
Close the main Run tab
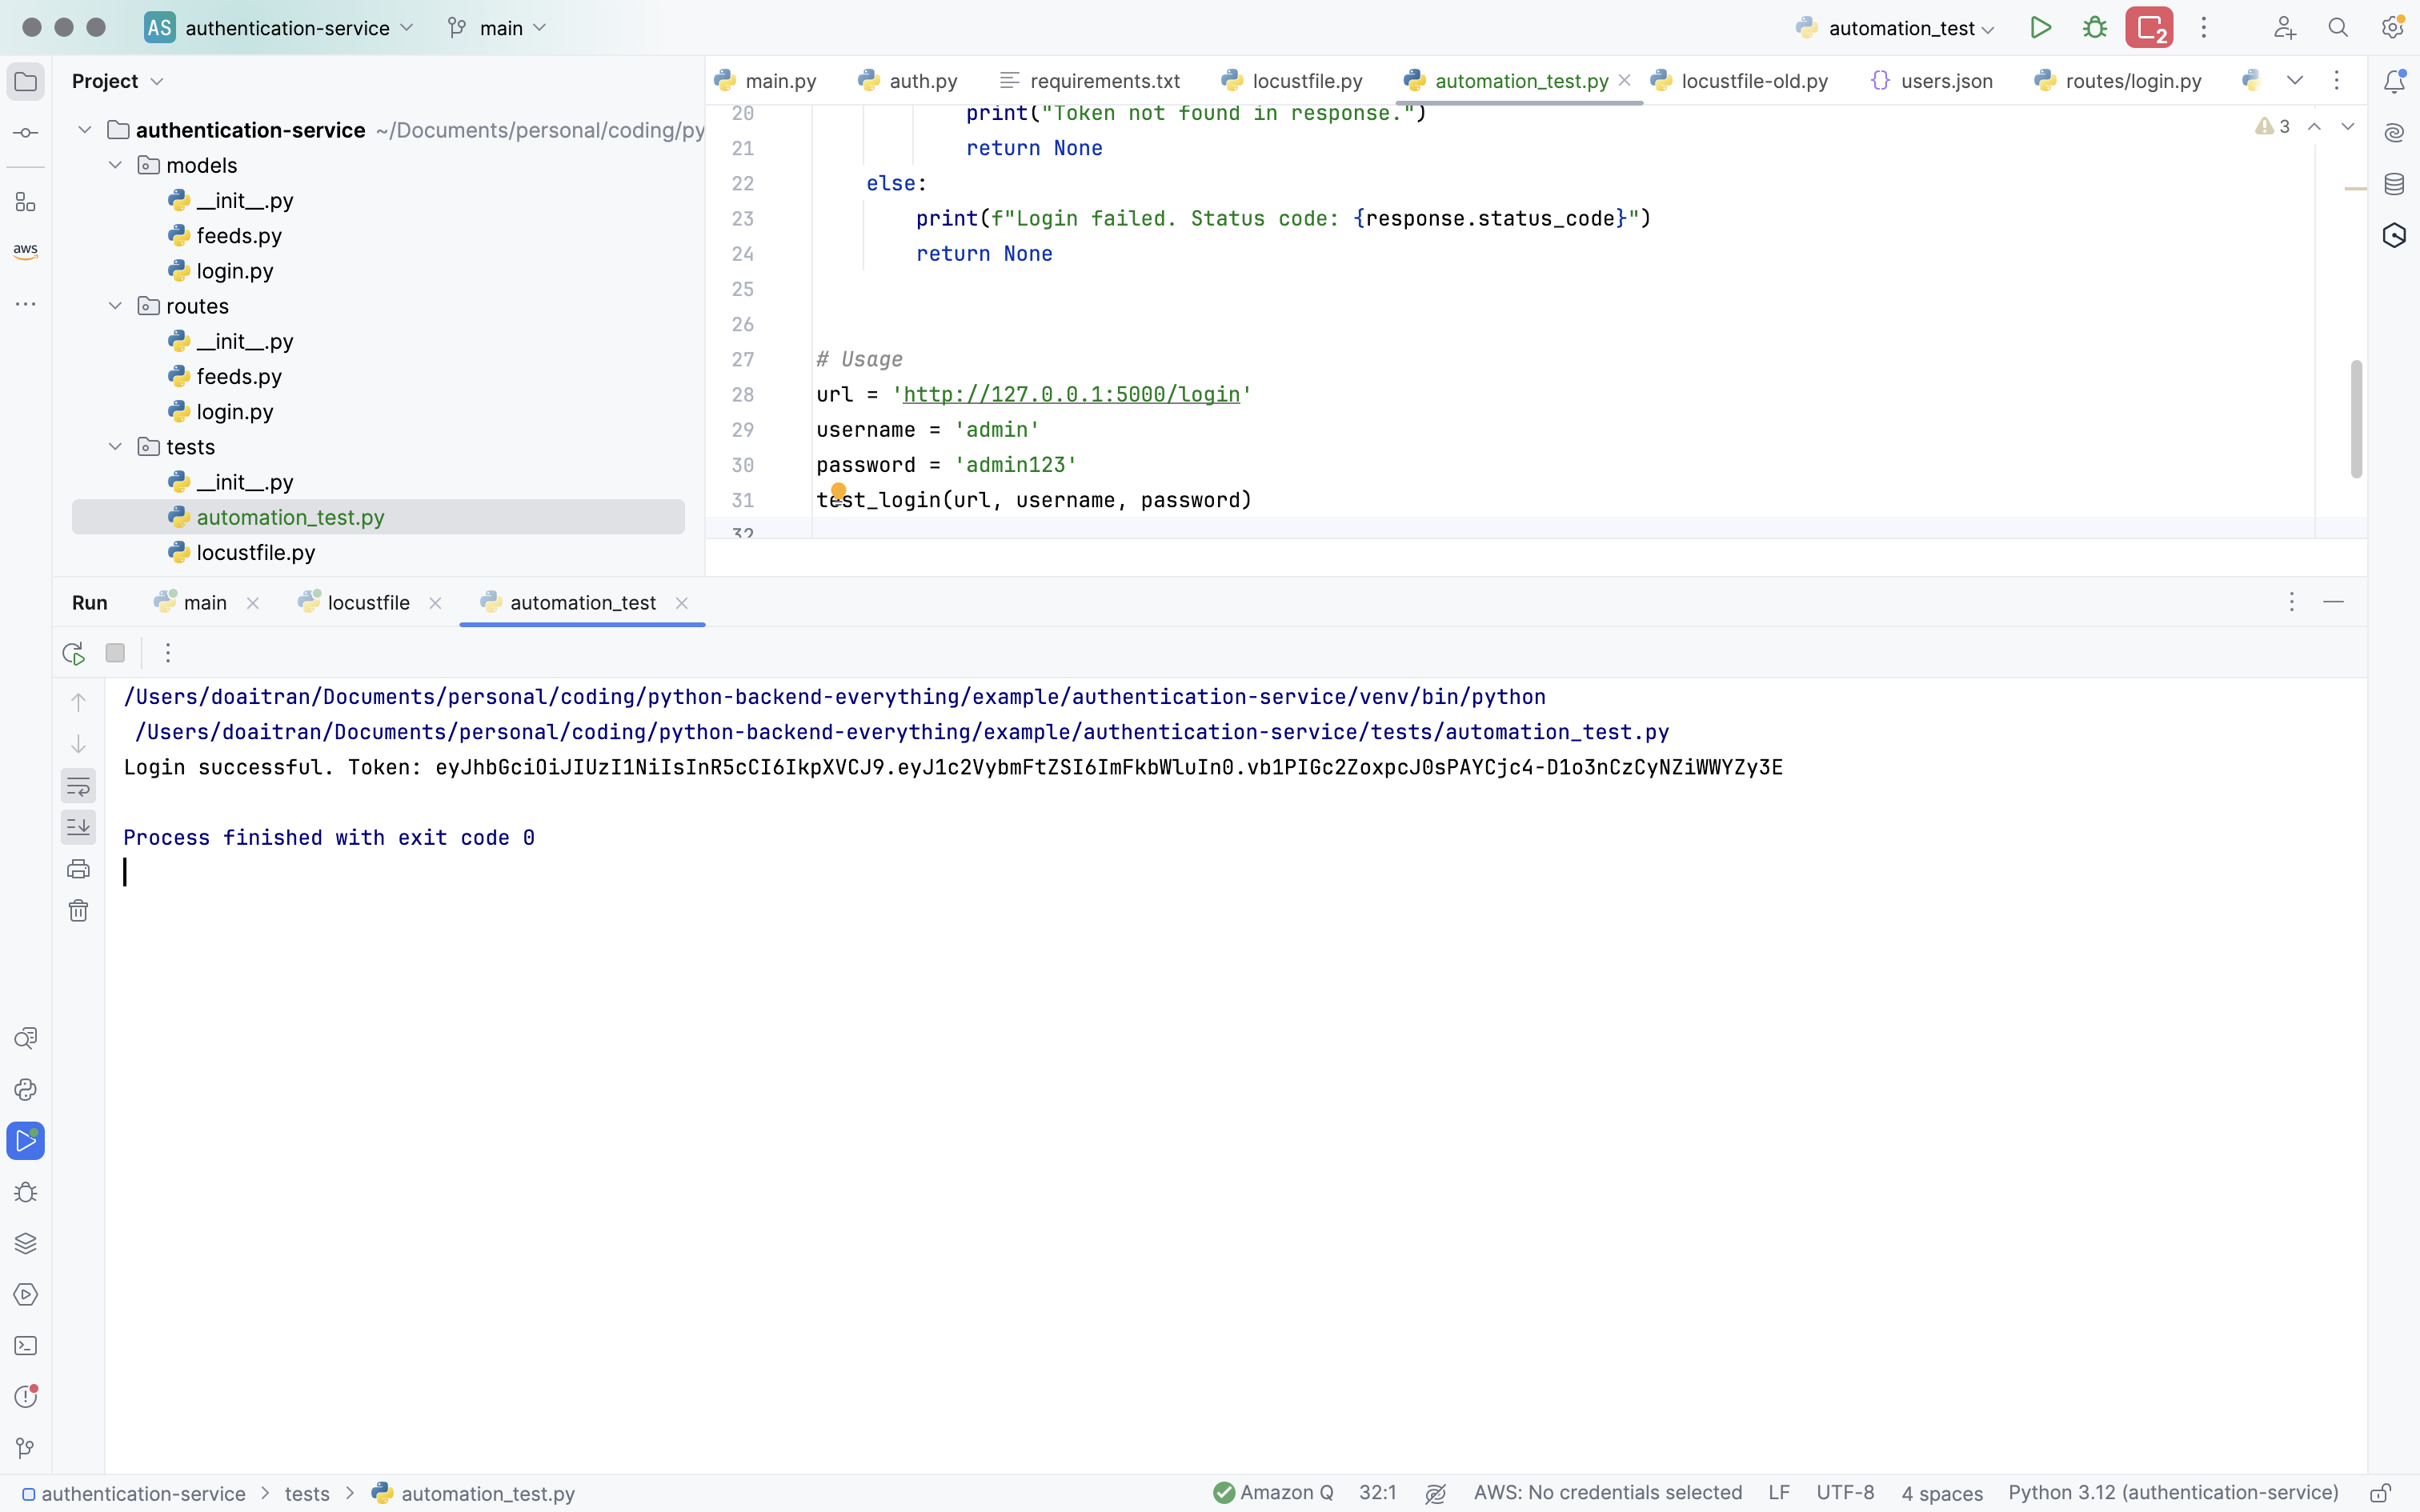(253, 603)
